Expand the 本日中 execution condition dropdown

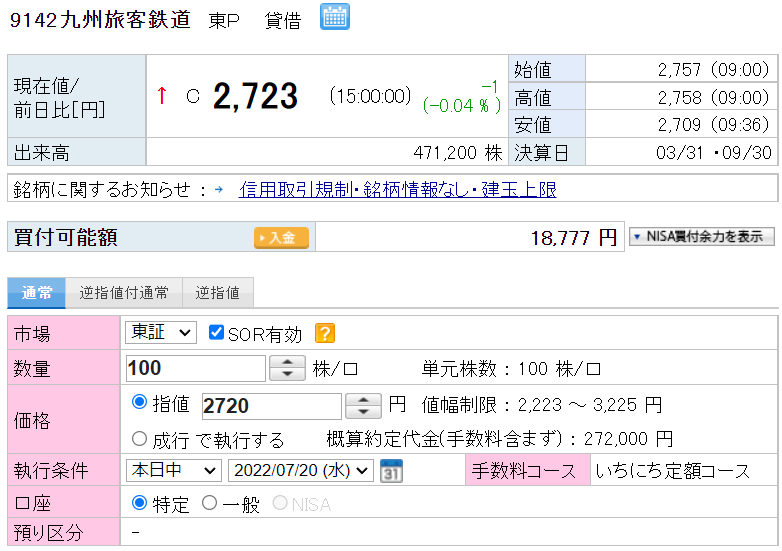tap(173, 471)
